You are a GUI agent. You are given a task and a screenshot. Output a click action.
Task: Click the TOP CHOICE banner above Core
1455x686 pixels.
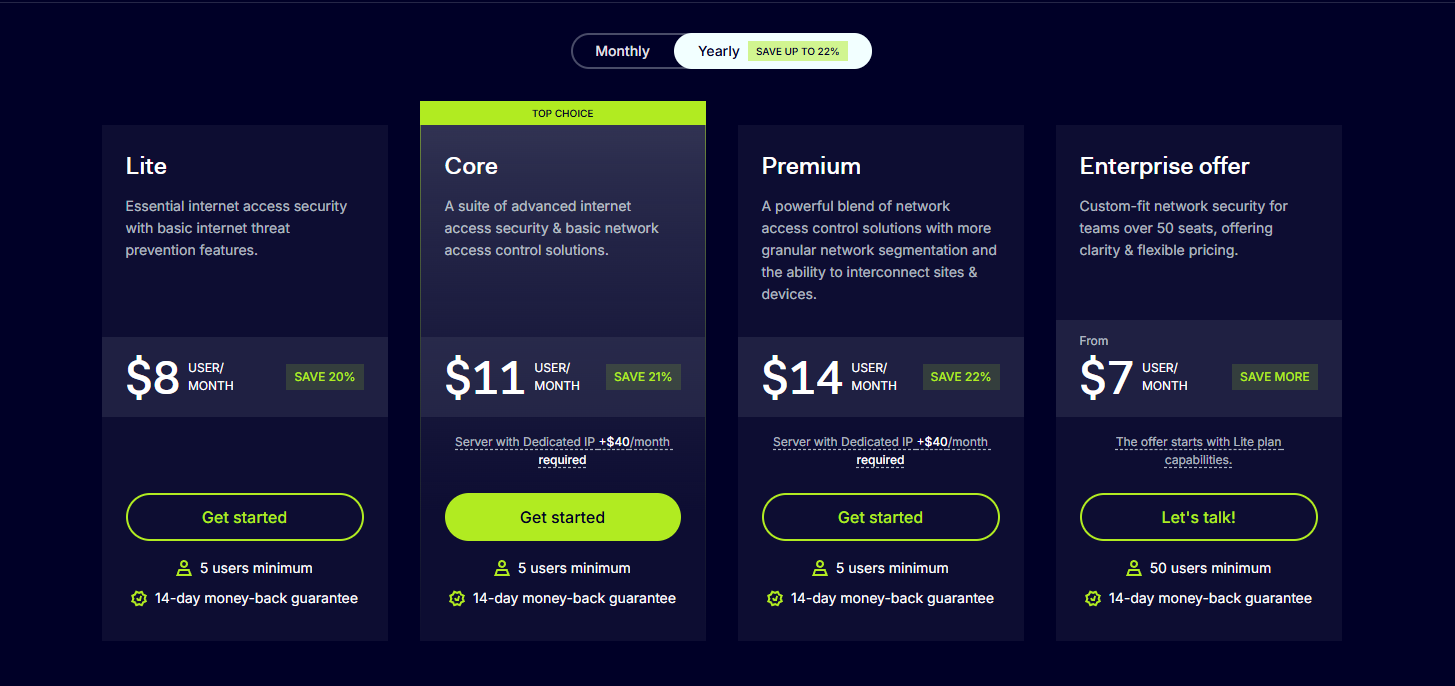pos(563,113)
